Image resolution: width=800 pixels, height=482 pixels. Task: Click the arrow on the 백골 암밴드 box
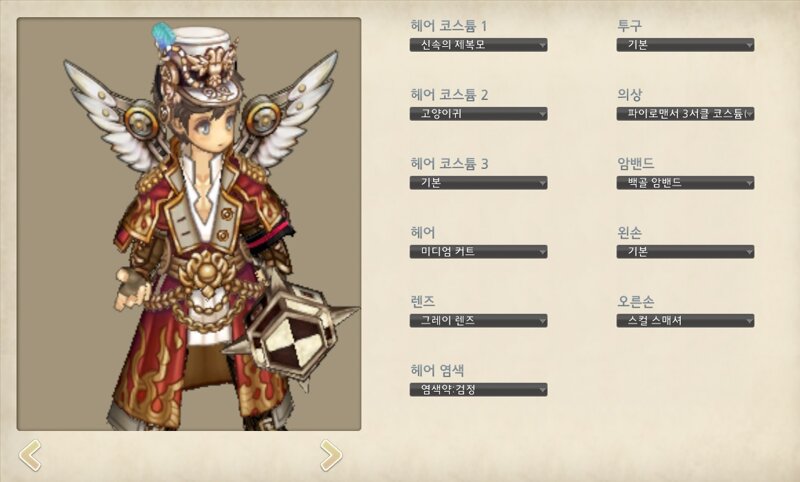click(748, 183)
